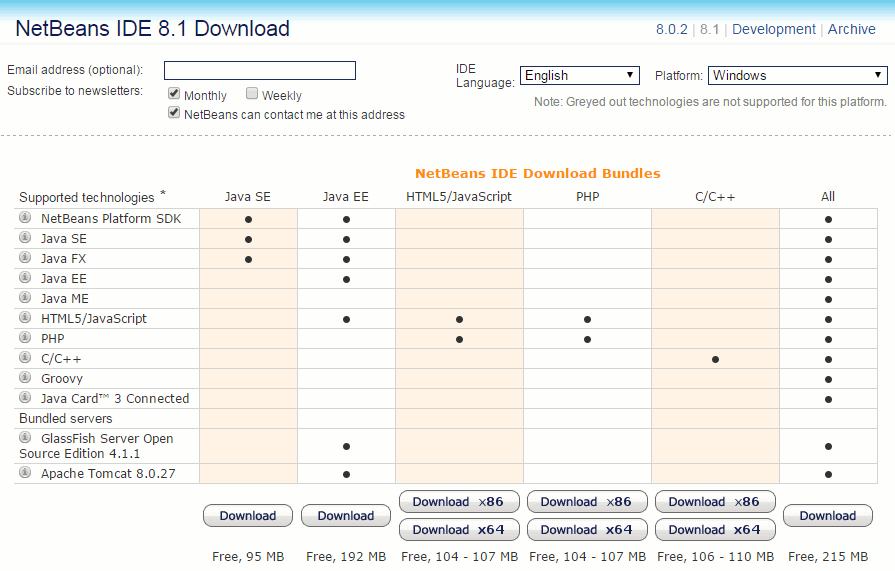Click info icon beside Apache Tomcat 8.0.27
The image size is (895, 571).
(25, 473)
